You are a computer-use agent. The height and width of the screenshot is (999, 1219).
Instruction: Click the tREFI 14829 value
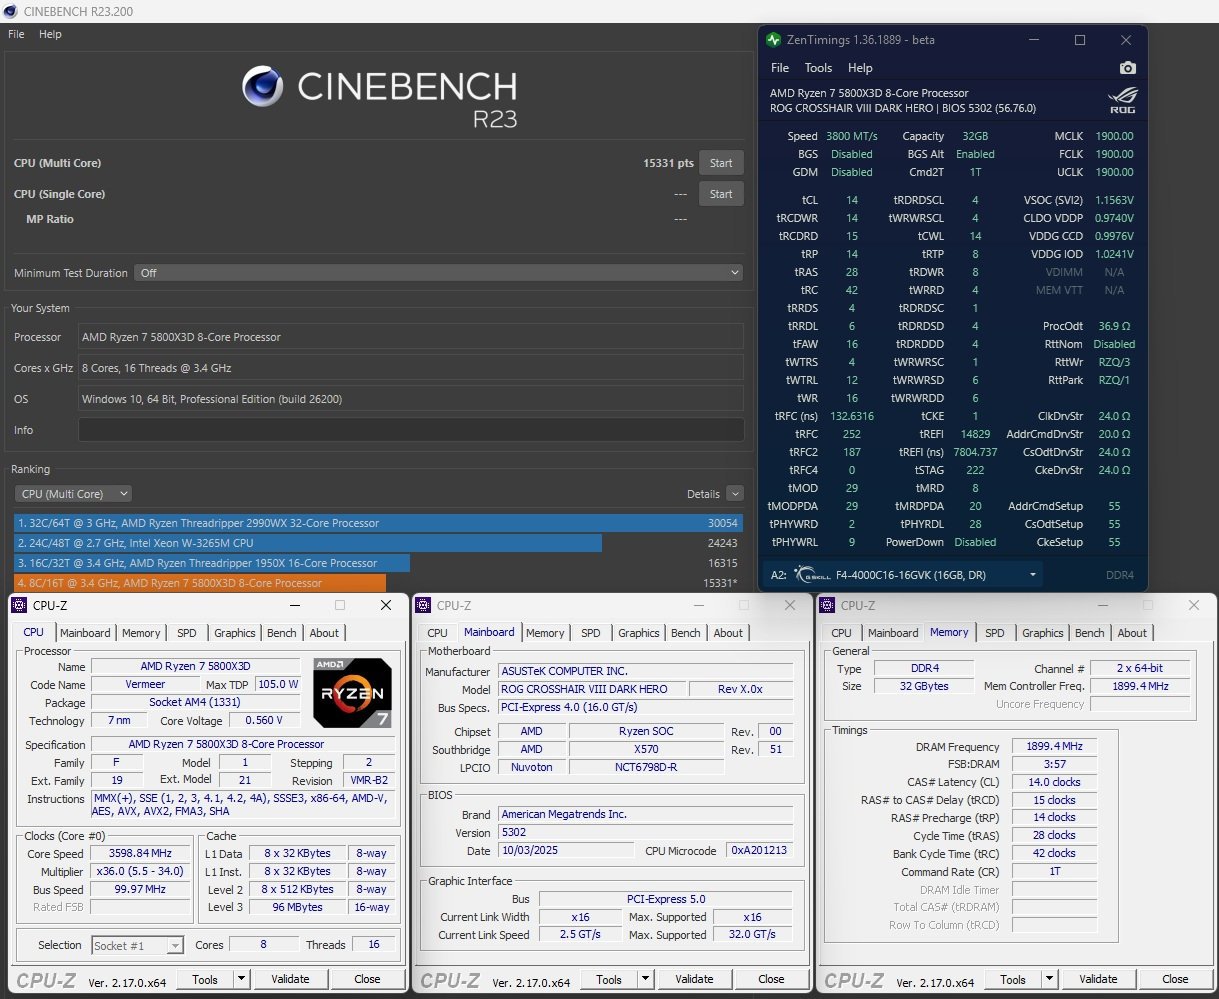975,434
